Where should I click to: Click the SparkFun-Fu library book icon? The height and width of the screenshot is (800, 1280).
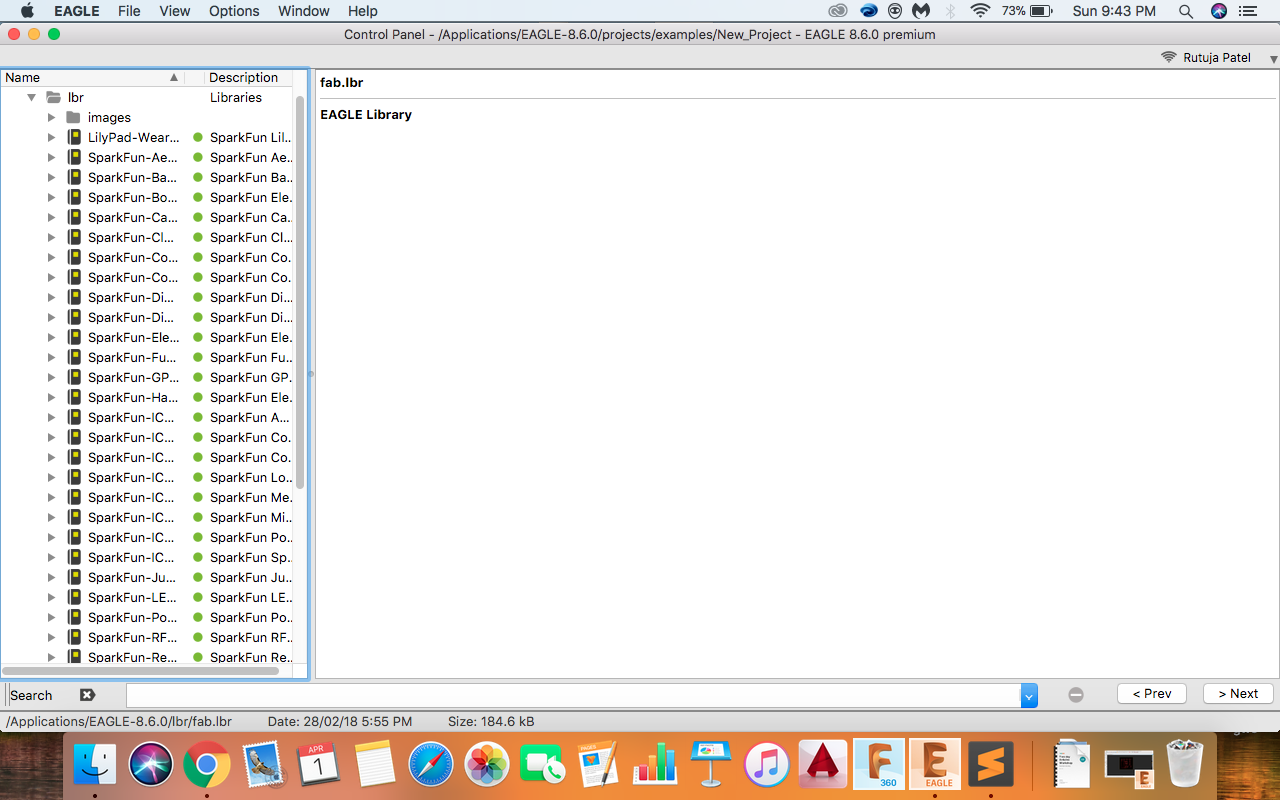74,357
